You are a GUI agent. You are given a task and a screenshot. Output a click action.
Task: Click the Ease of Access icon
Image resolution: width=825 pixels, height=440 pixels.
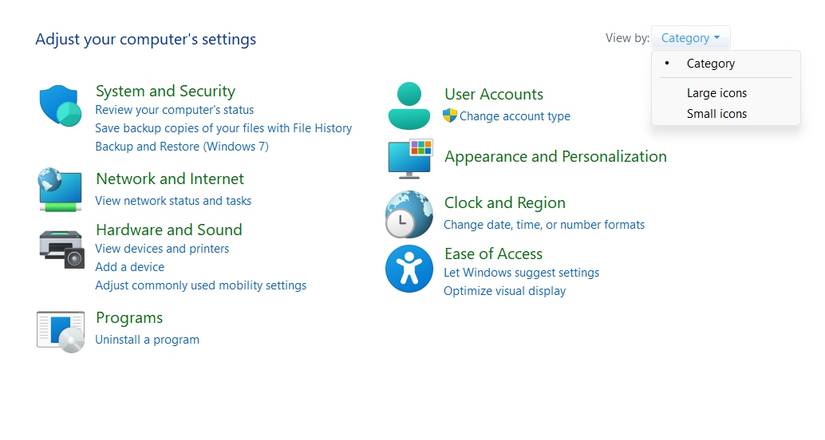408,268
